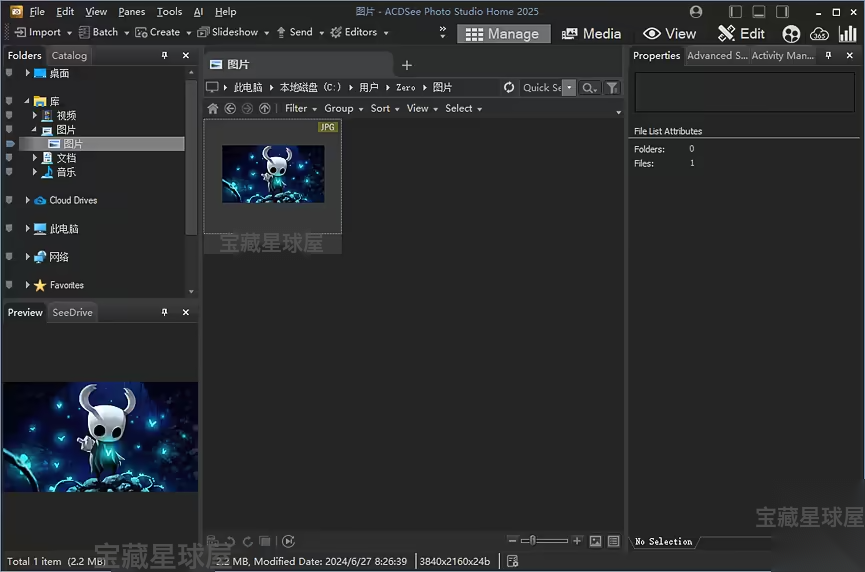Image resolution: width=865 pixels, height=572 pixels.
Task: Toggle Easy-Select marker beside 文档
Action: coord(9,158)
